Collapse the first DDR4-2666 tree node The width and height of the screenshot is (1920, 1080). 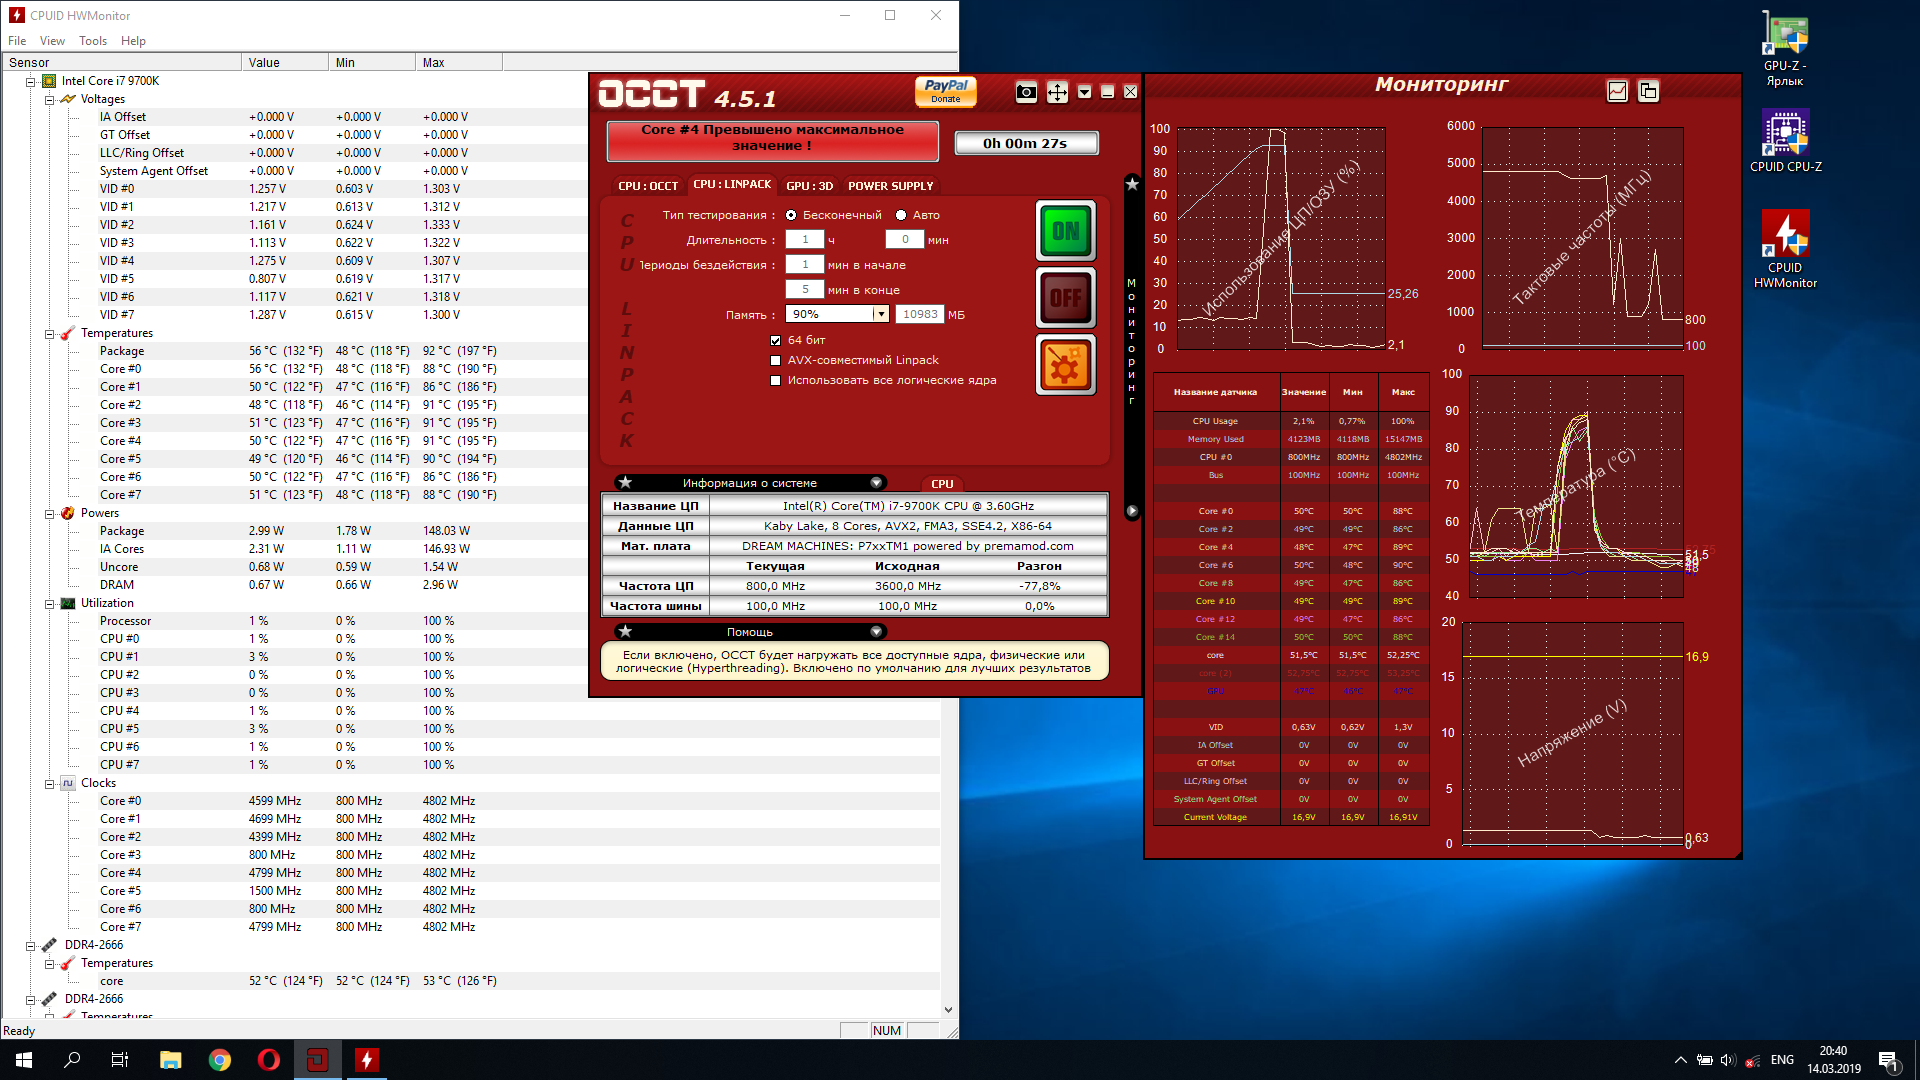click(x=30, y=945)
